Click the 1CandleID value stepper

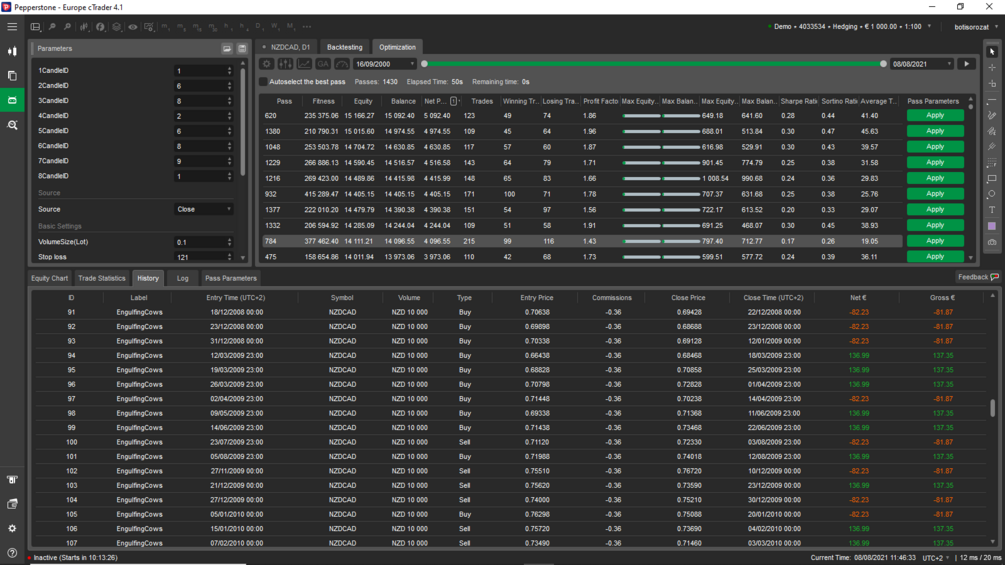tap(229, 70)
